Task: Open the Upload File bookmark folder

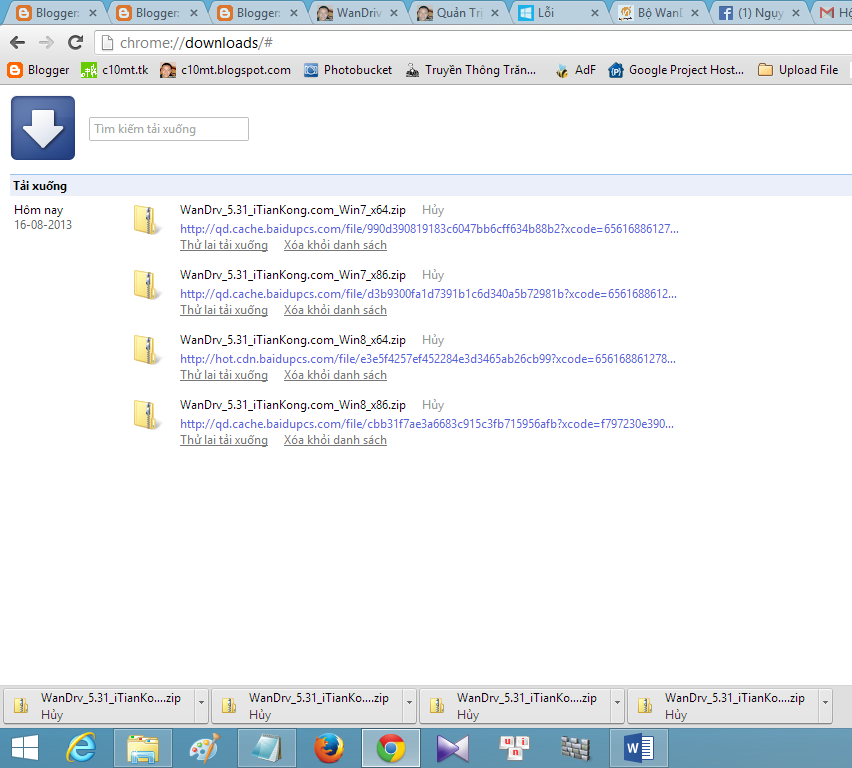Action: tap(798, 70)
